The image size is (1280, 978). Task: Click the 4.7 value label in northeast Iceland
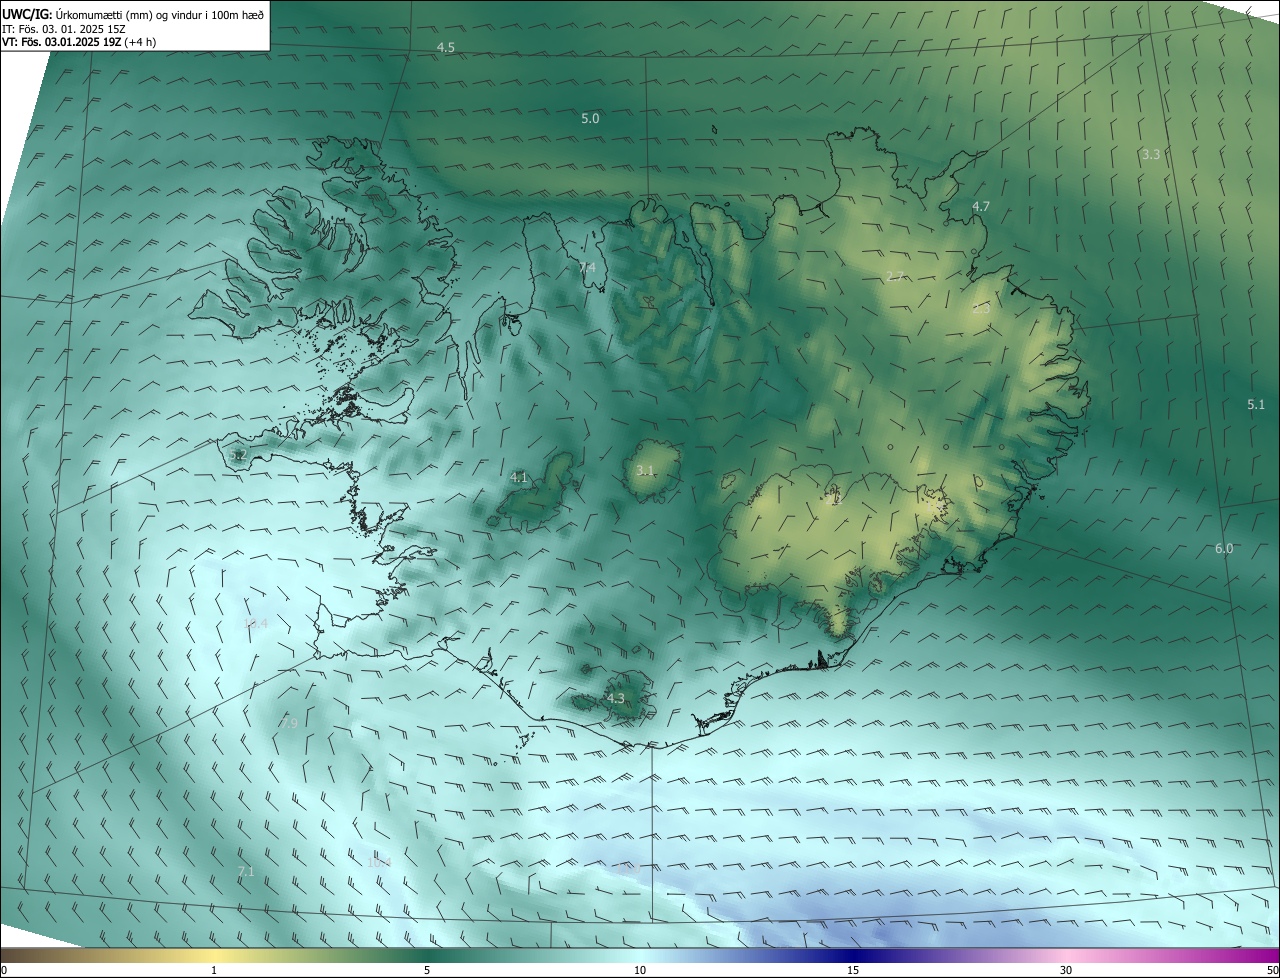(981, 206)
